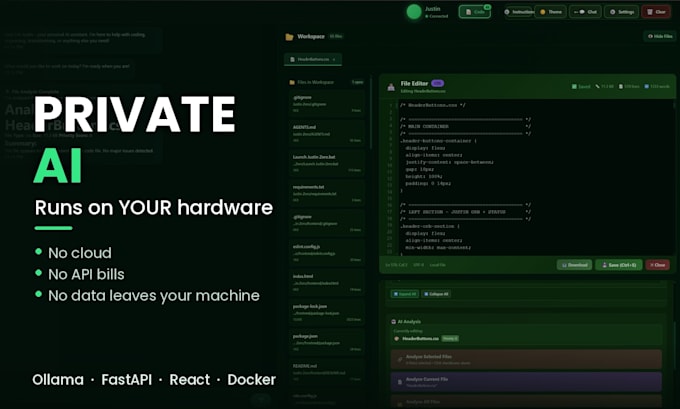Save the file with Save (Ctrl+S)

point(618,265)
